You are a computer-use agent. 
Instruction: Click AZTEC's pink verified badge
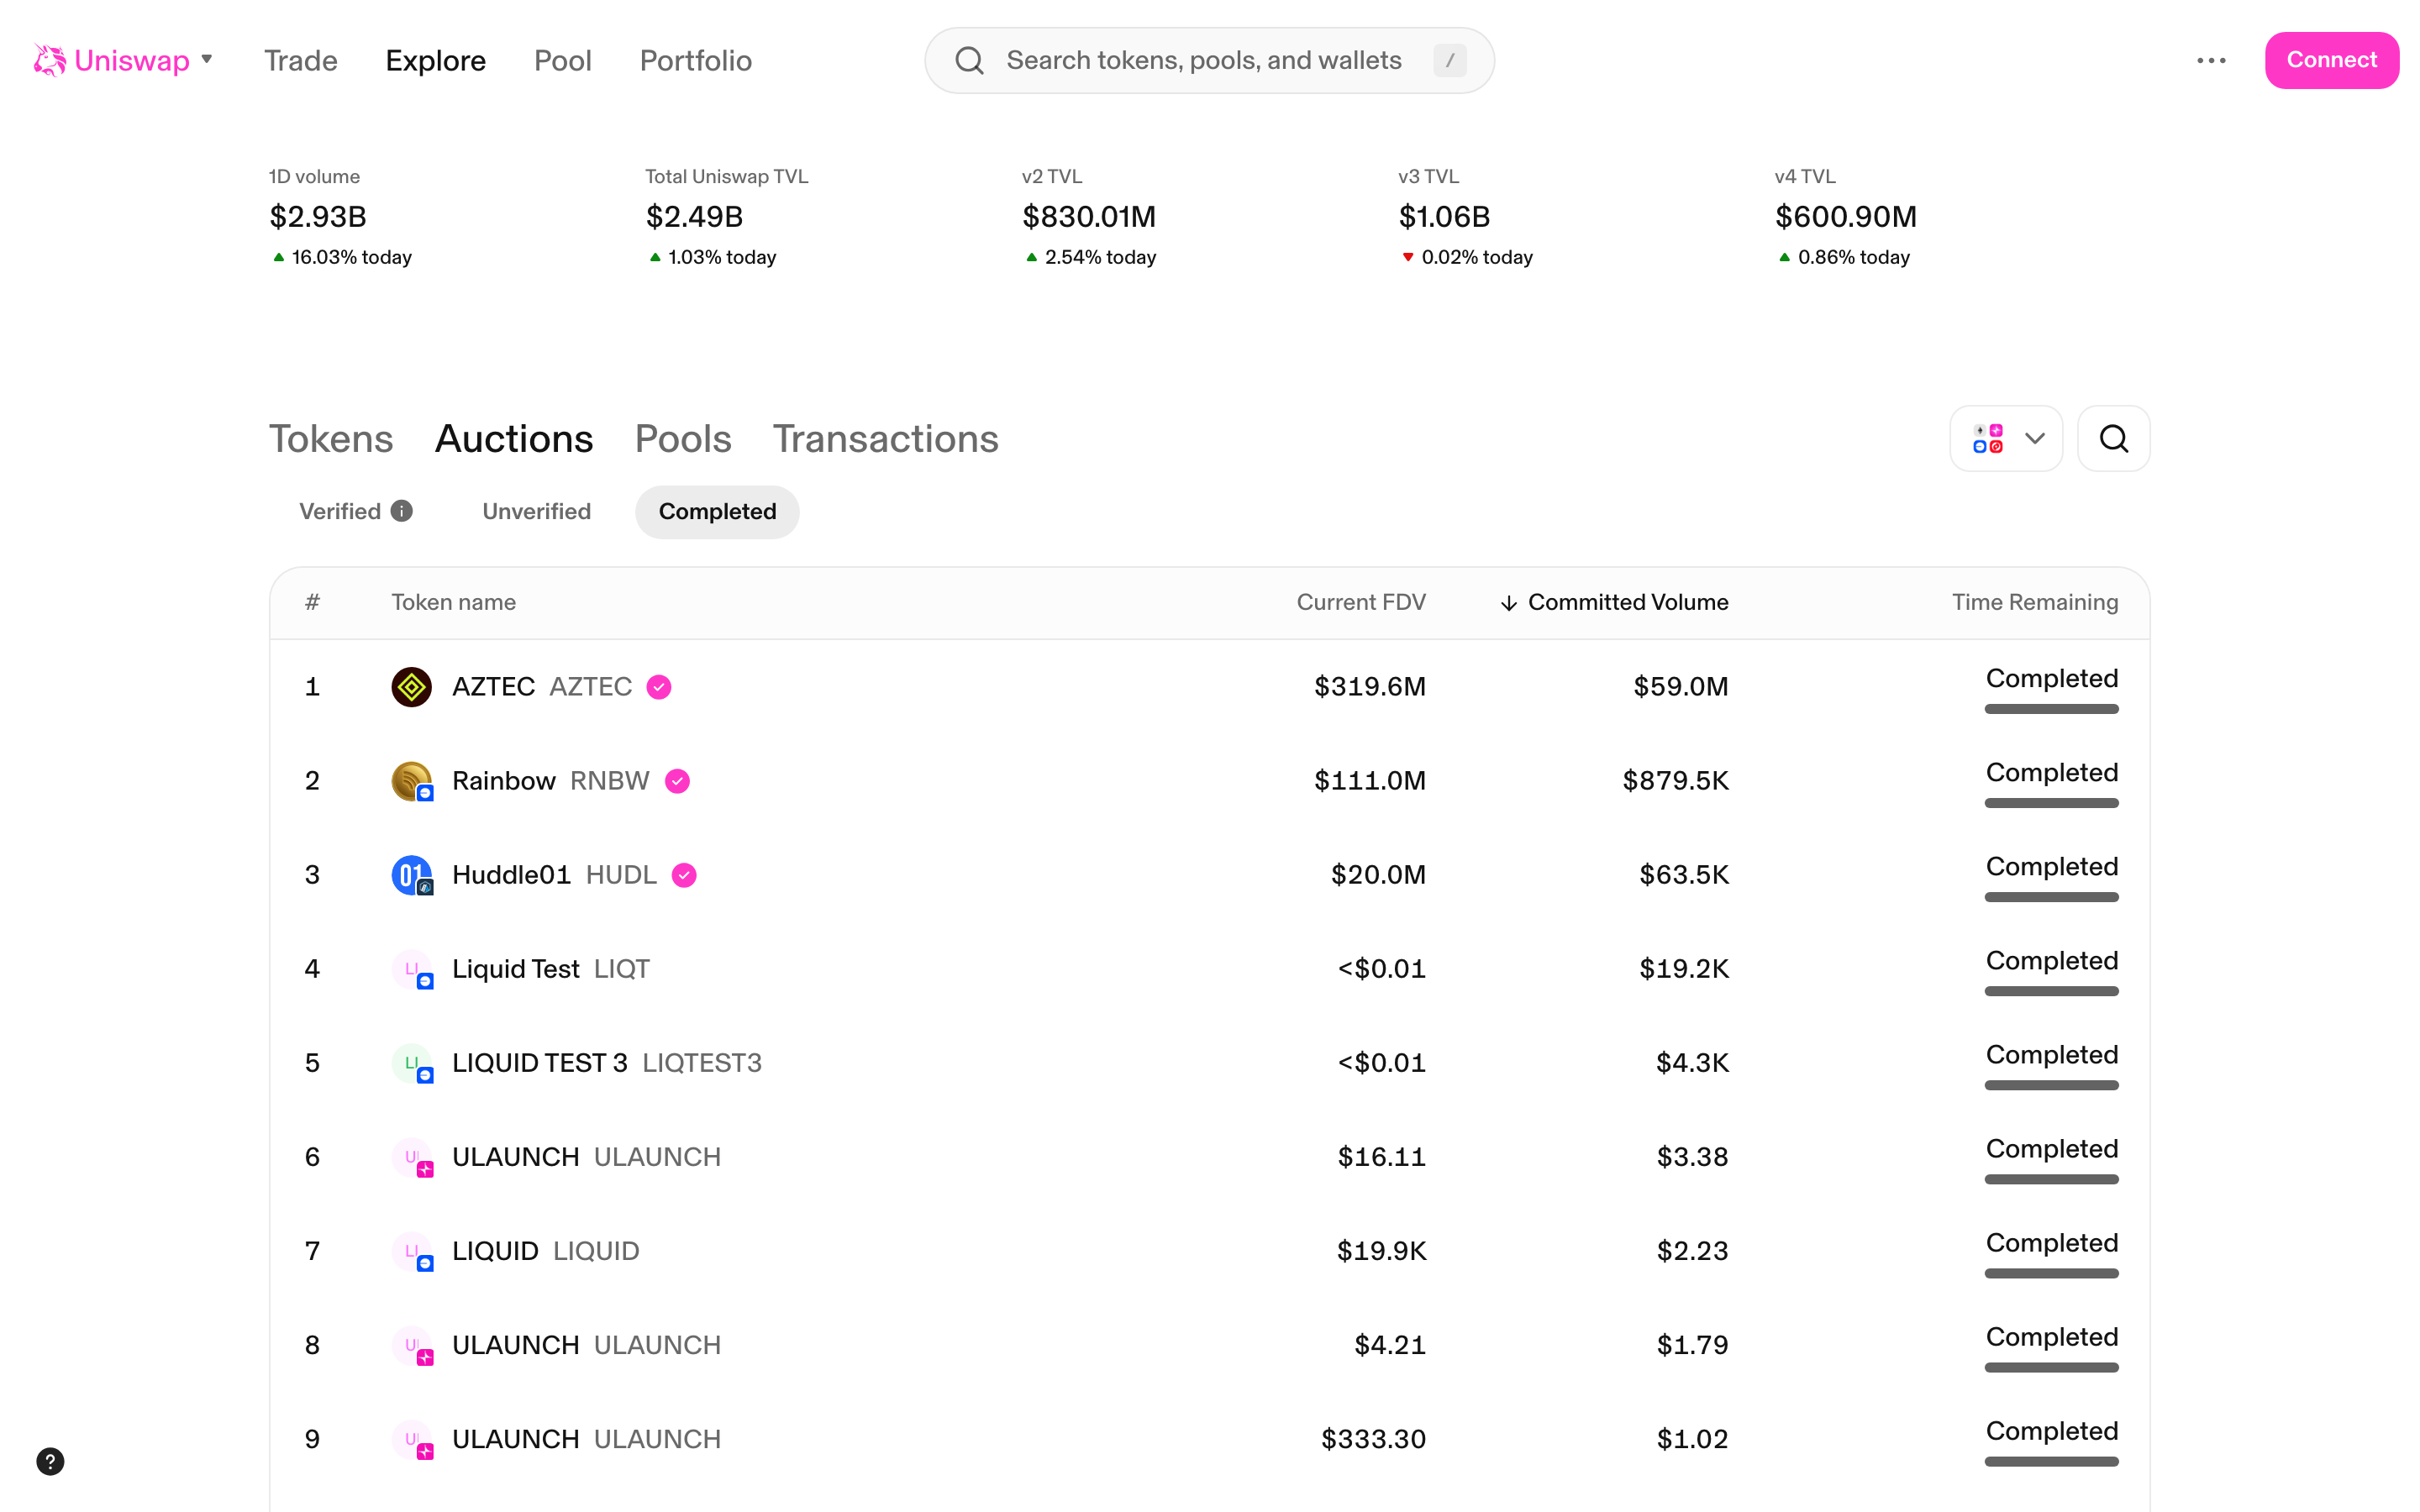coord(658,687)
